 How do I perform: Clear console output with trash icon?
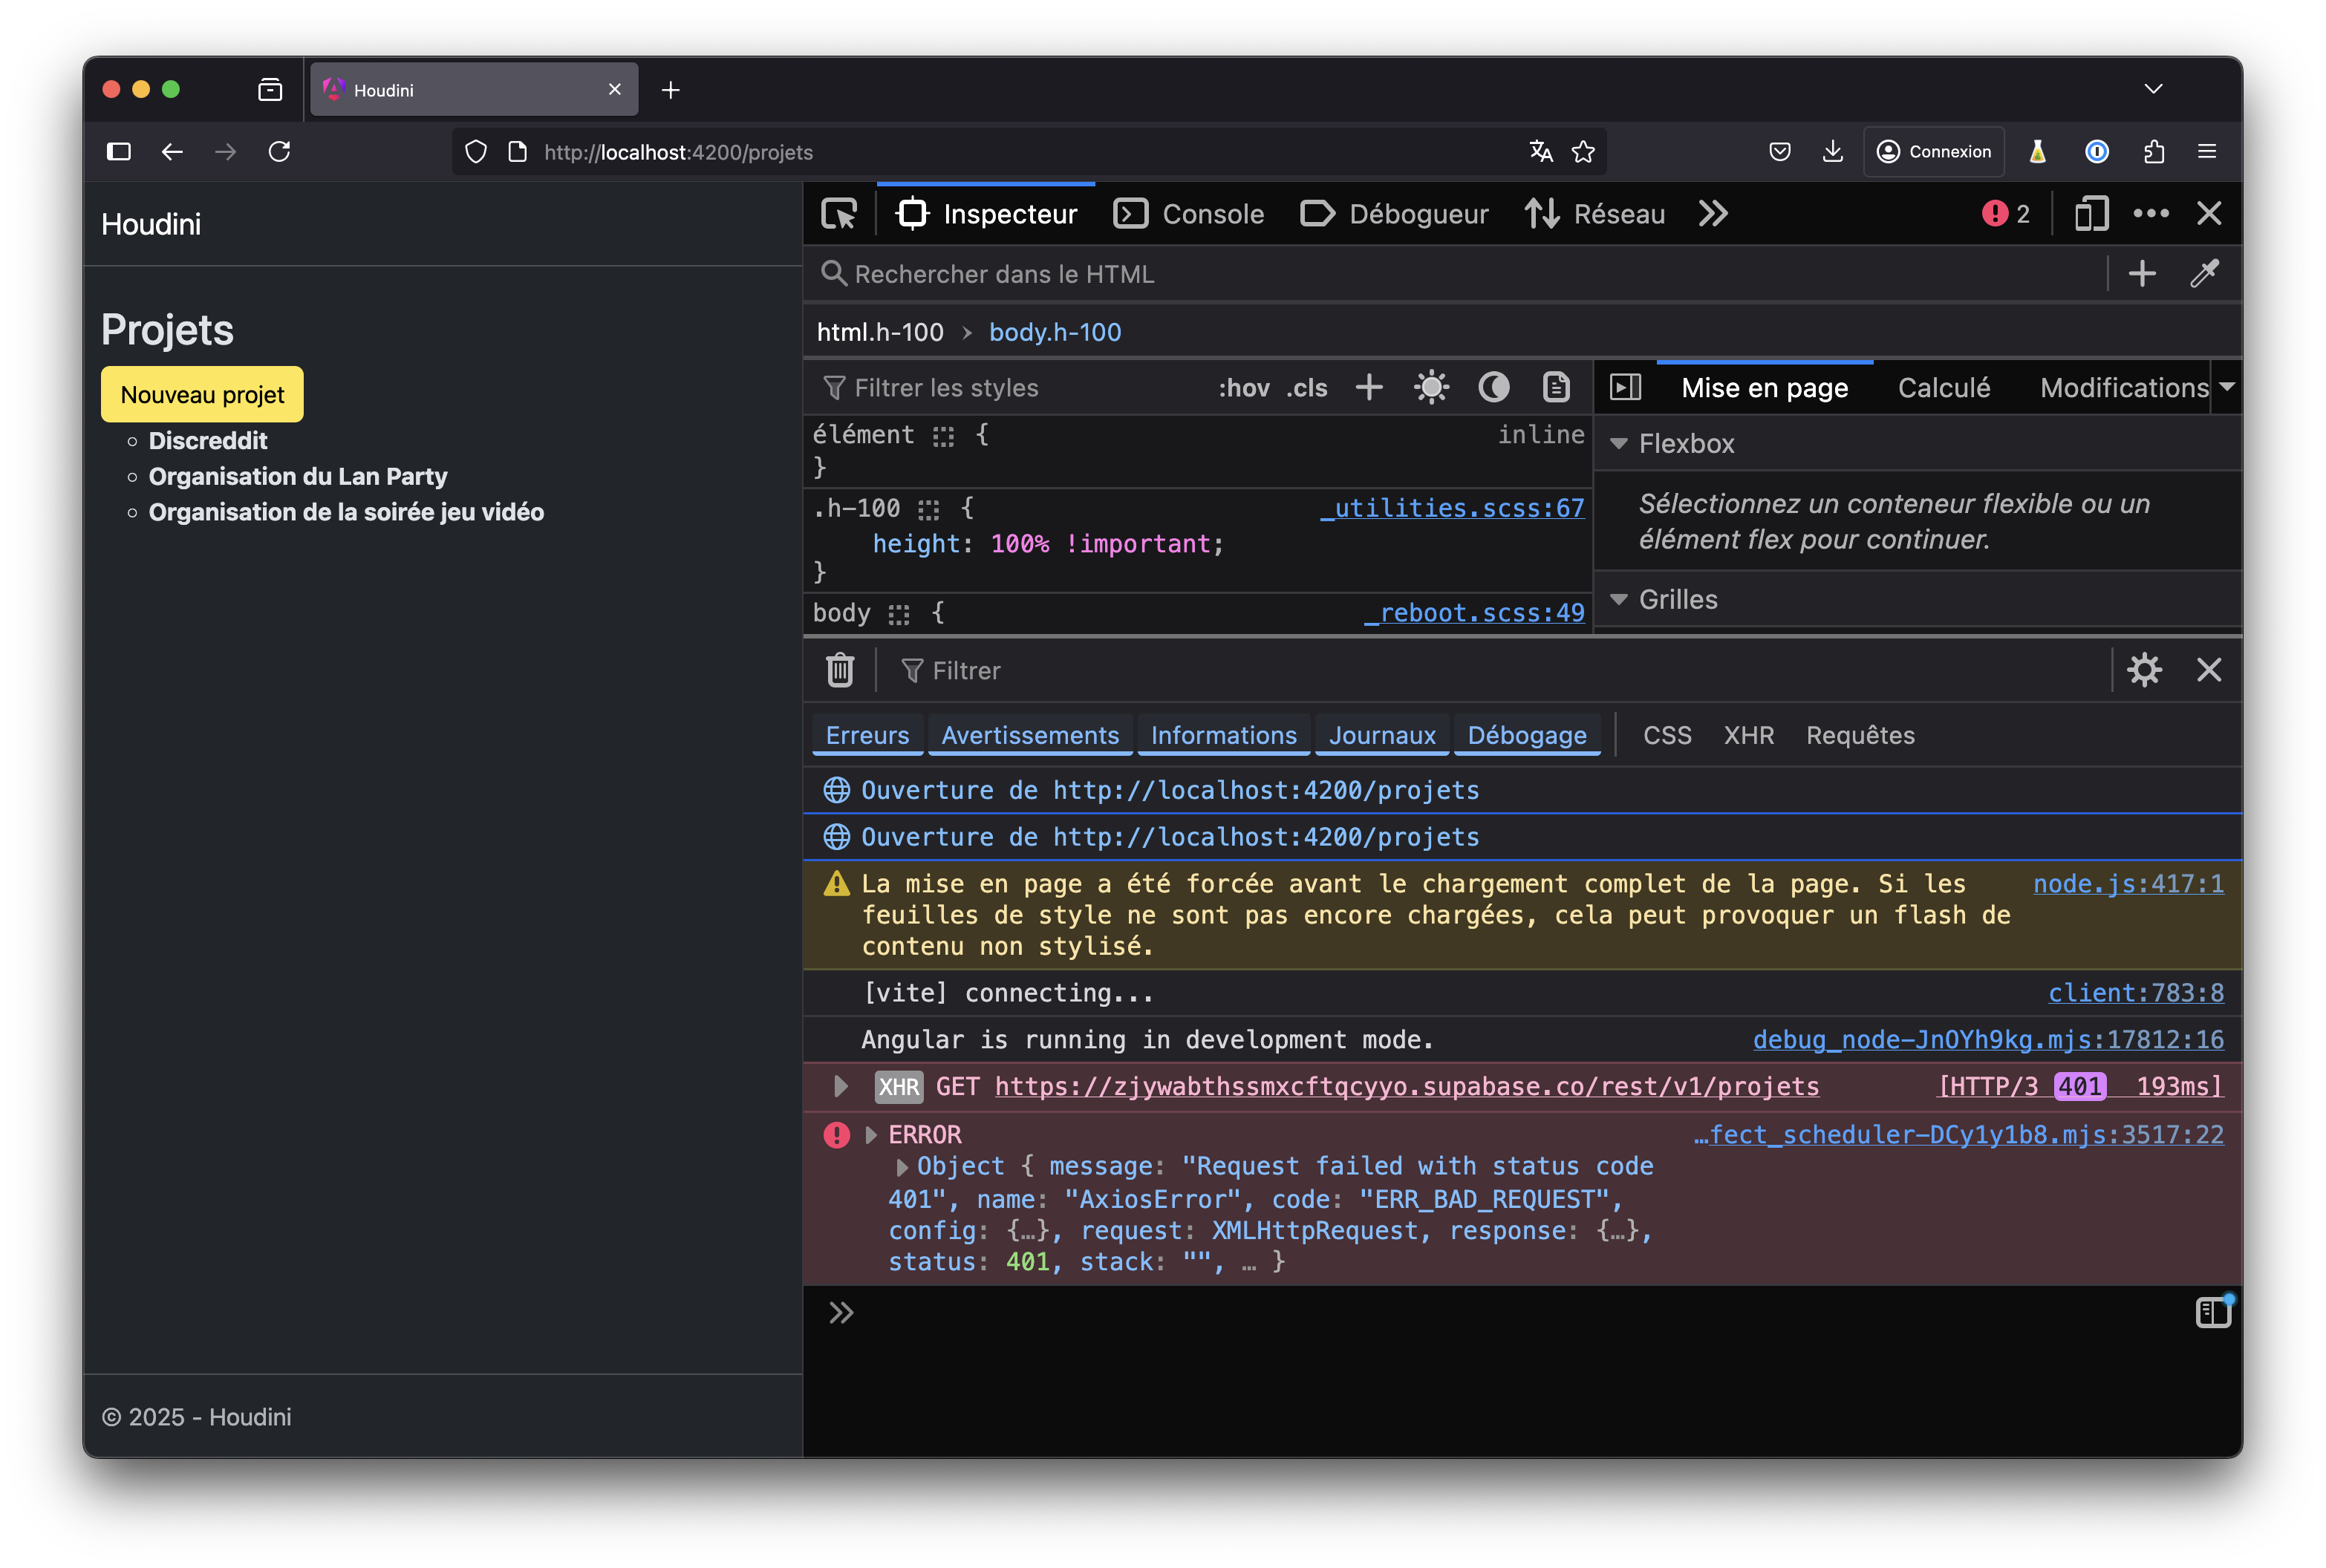point(840,670)
